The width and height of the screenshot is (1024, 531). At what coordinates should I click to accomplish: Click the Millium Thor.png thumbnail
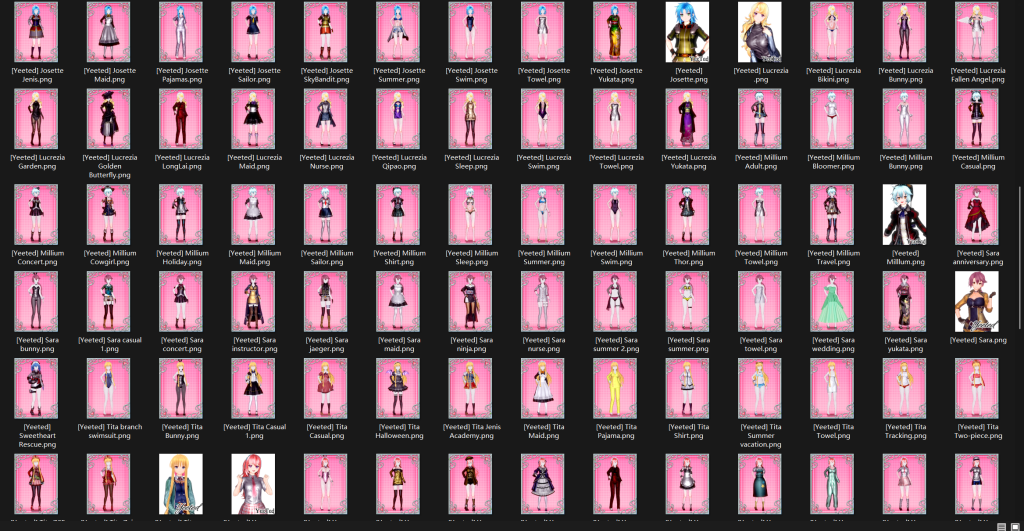(688, 215)
